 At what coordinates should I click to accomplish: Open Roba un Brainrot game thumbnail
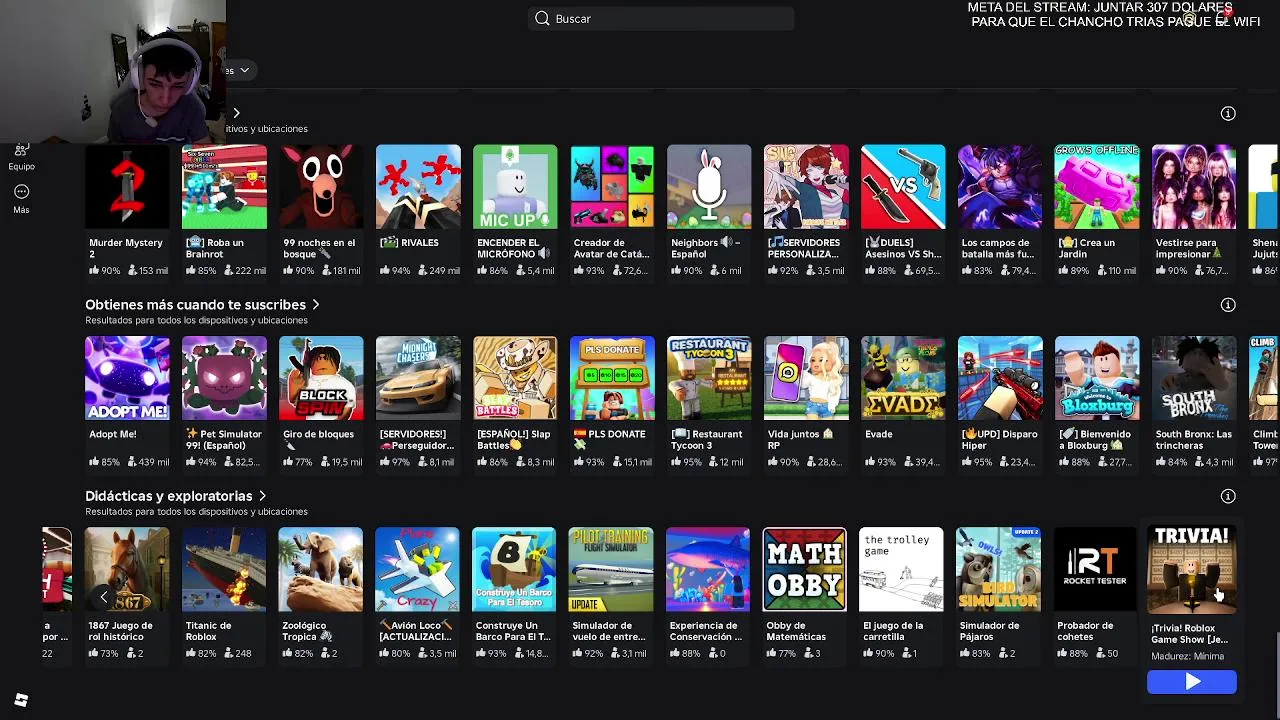[x=224, y=187]
